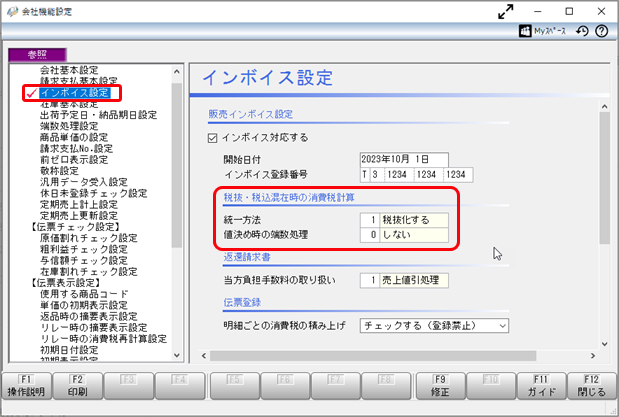619x417 pixels.
Task: Select 在庫割れチェック設定 item
Action: tap(88, 272)
